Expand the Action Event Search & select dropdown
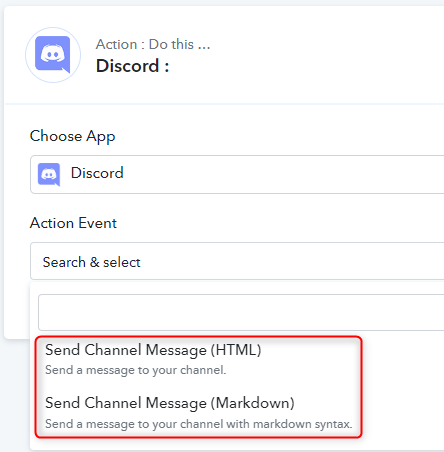The width and height of the screenshot is (444, 452). (237, 261)
